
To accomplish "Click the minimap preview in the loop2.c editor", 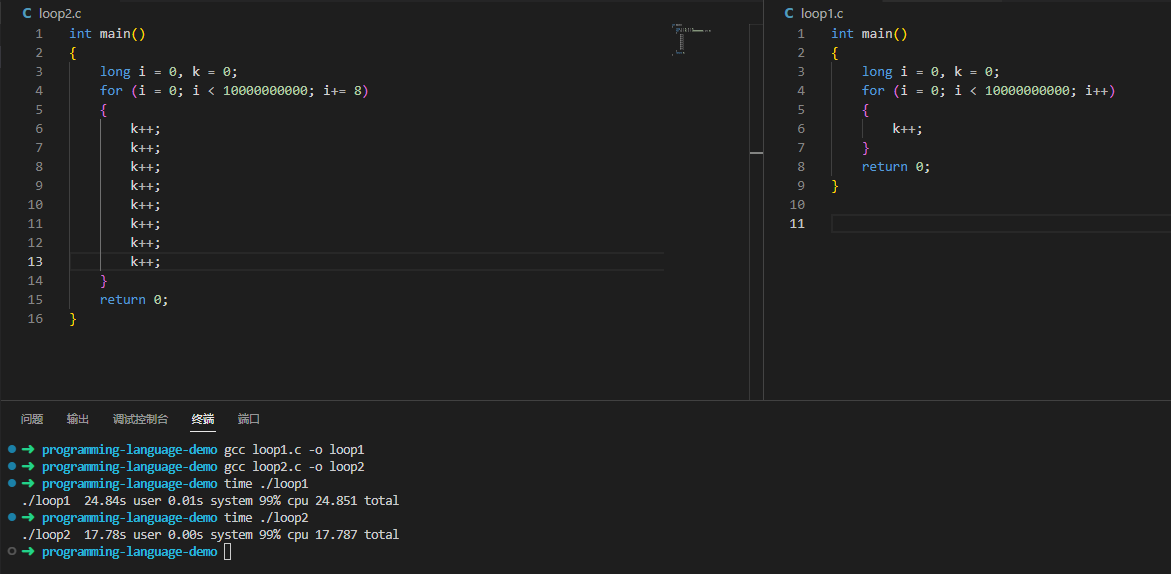I will 691,39.
